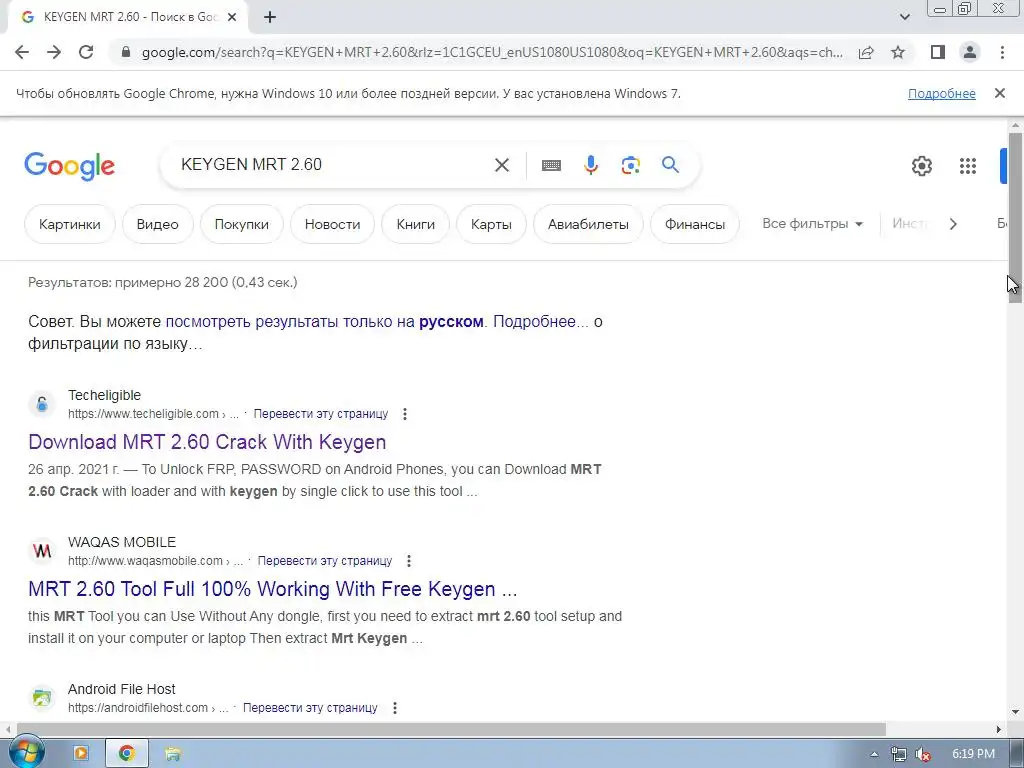Open the clock showing 6:19 PM
This screenshot has width=1024, height=768.
(973, 754)
